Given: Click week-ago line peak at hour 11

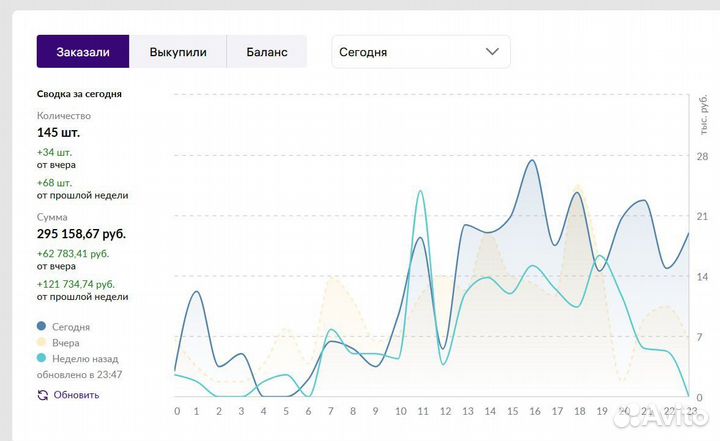Looking at the screenshot, I should tap(420, 190).
